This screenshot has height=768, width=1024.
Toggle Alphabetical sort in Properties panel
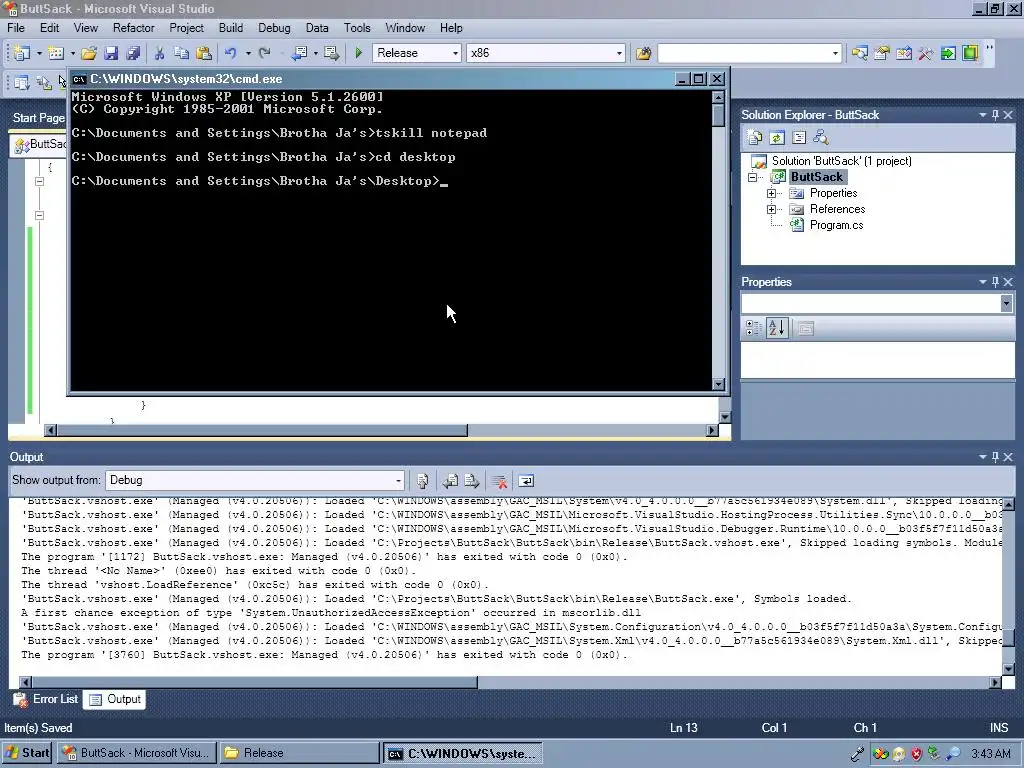coord(777,328)
